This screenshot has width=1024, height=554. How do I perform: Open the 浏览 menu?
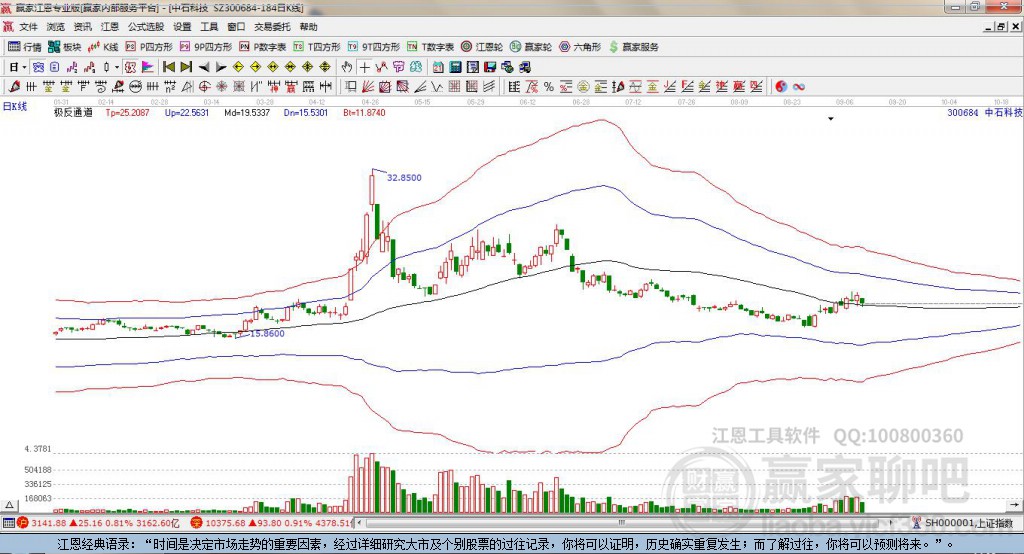click(56, 27)
